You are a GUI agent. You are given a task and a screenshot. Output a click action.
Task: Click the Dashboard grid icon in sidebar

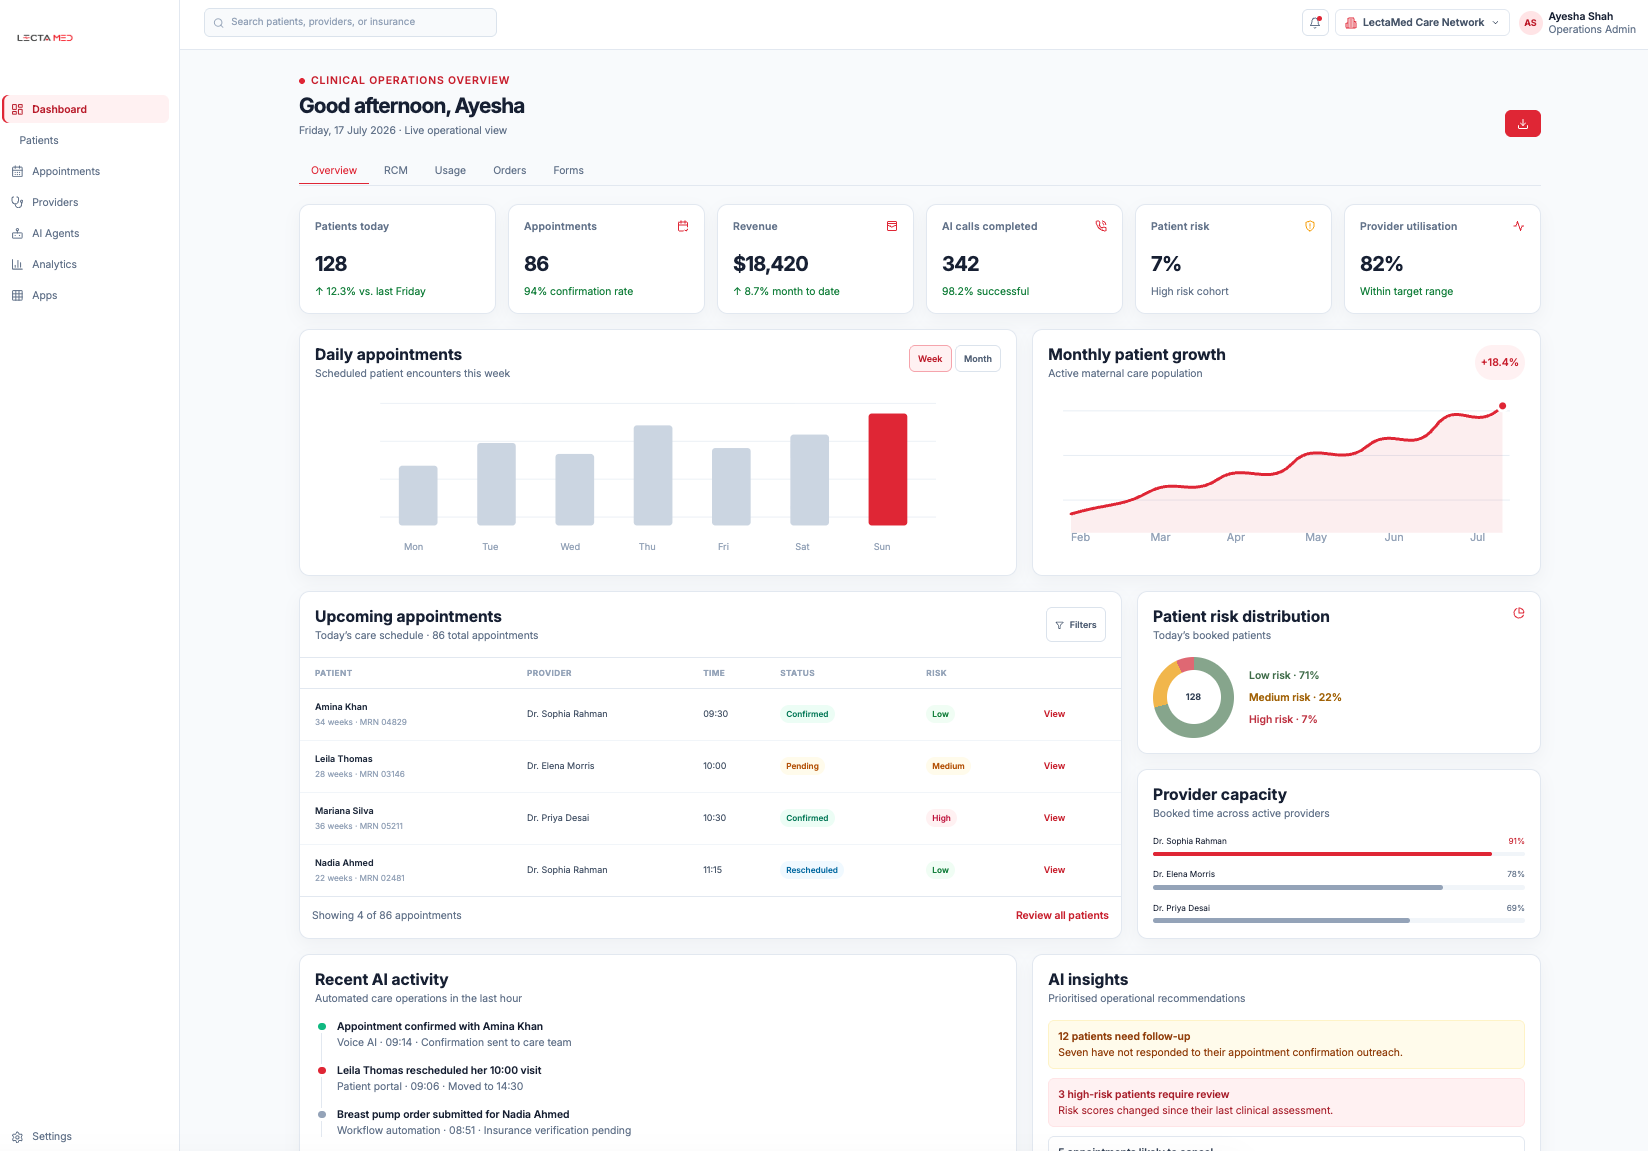click(17, 110)
